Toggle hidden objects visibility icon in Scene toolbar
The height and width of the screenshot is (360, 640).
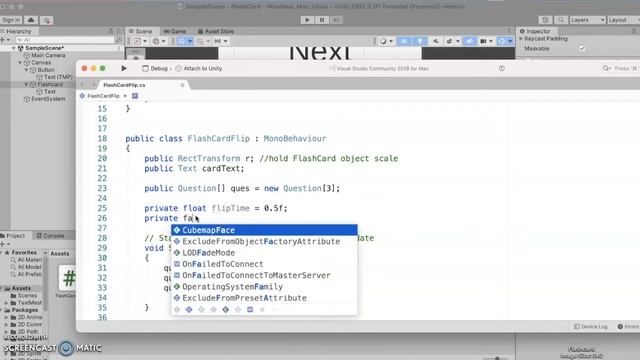pos(469,41)
